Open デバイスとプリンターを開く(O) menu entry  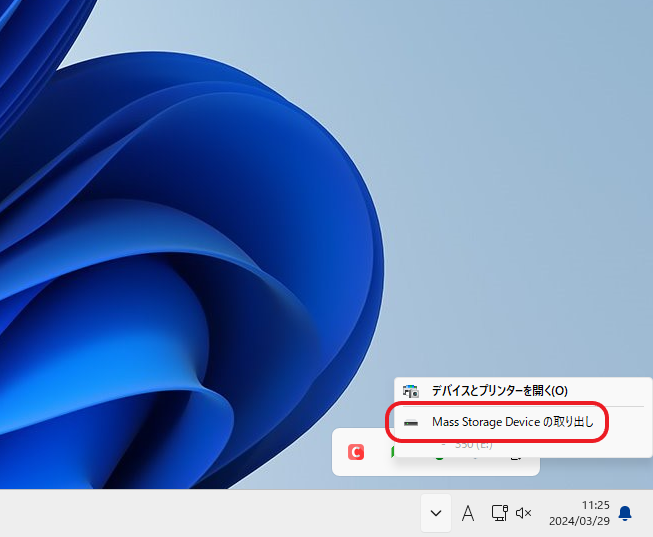(523, 391)
